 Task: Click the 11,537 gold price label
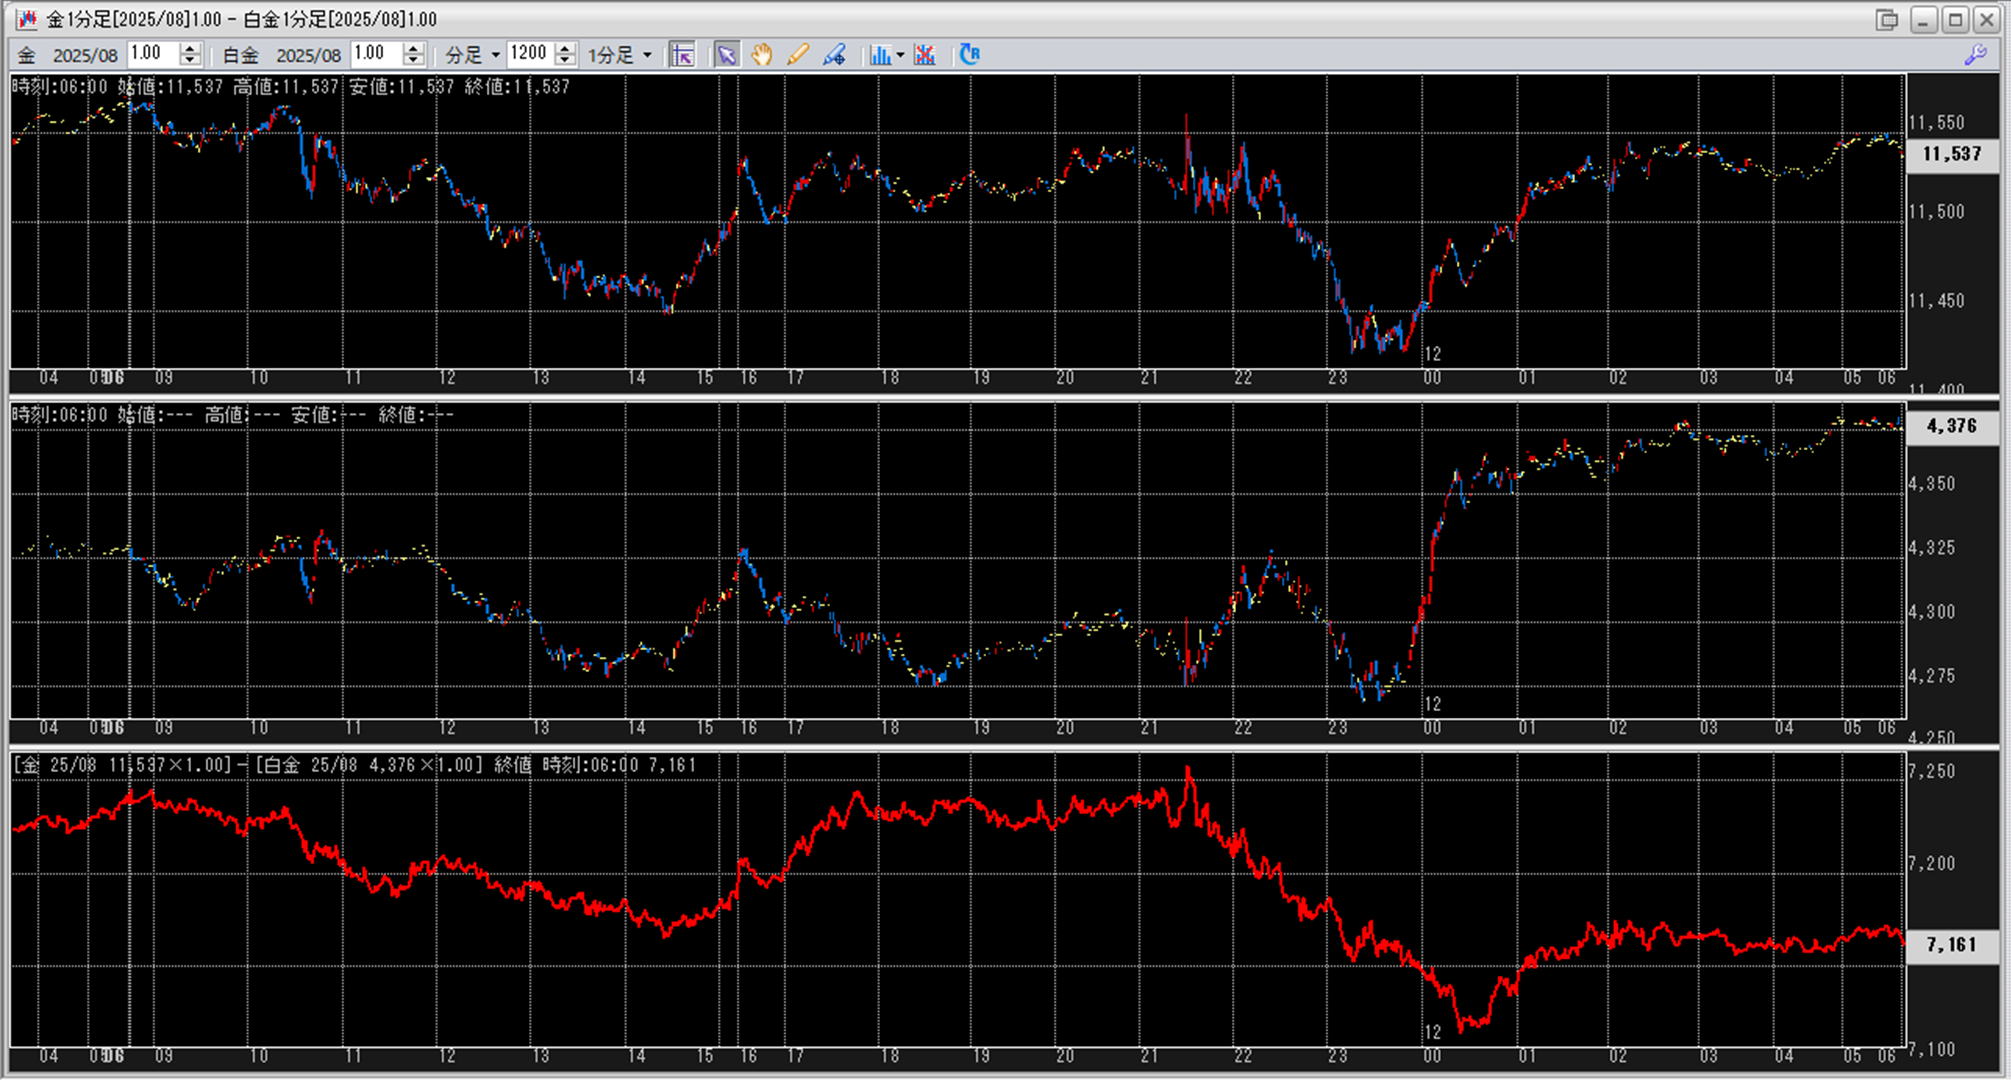(1951, 154)
